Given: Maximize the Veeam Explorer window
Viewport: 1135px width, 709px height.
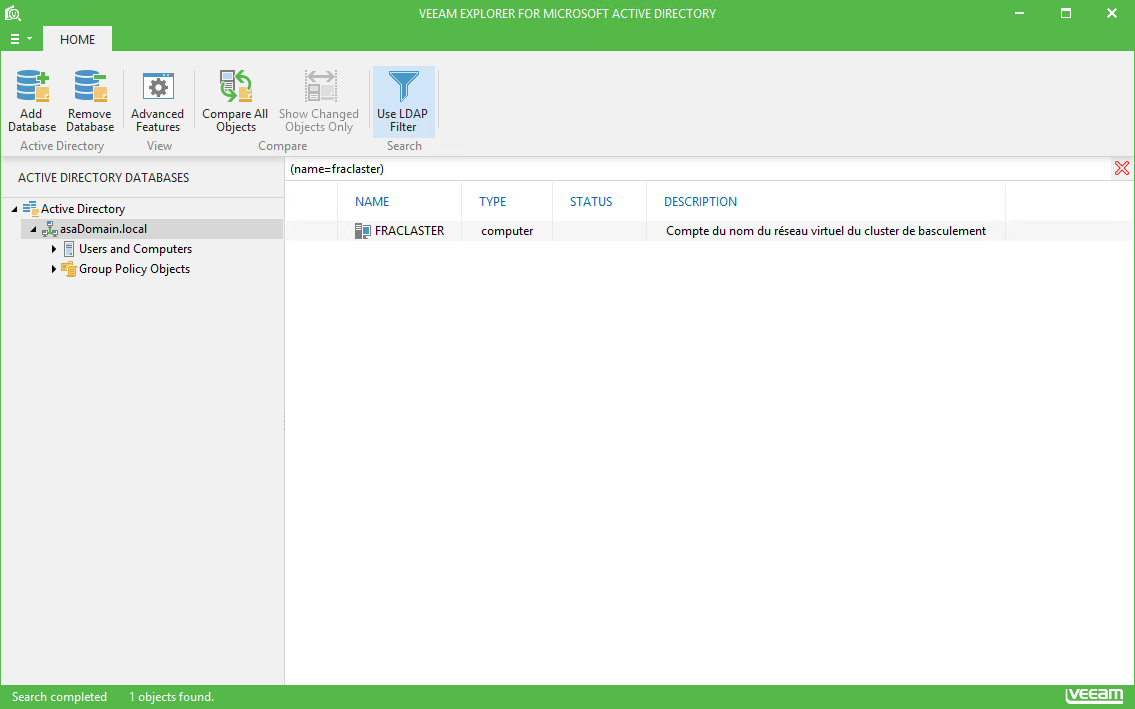Looking at the screenshot, I should coord(1066,13).
